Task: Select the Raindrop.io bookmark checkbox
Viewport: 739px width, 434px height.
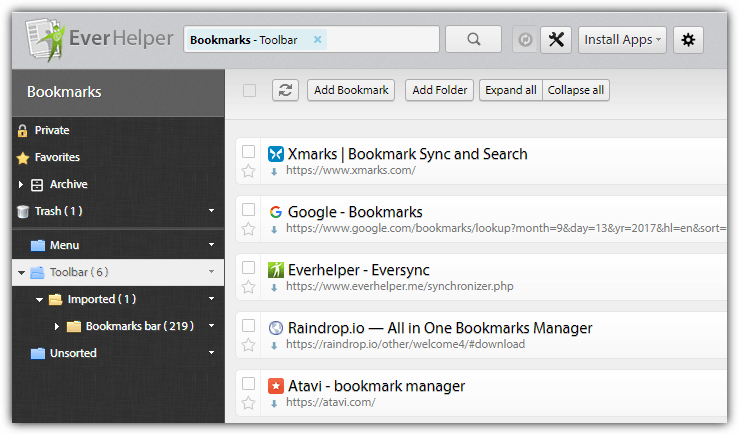Action: point(249,326)
